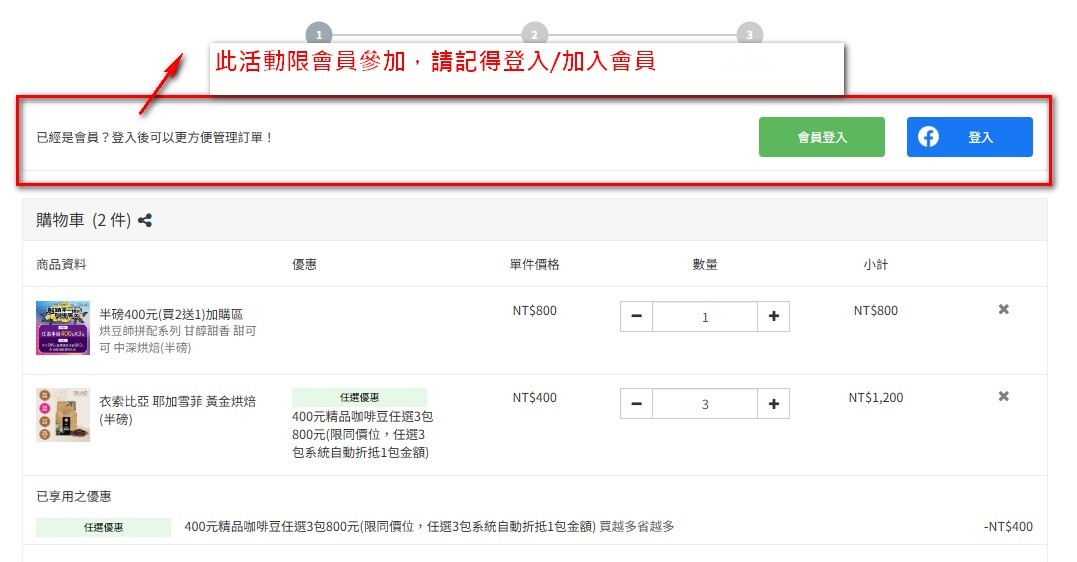Select quantity field showing 1

705,317
